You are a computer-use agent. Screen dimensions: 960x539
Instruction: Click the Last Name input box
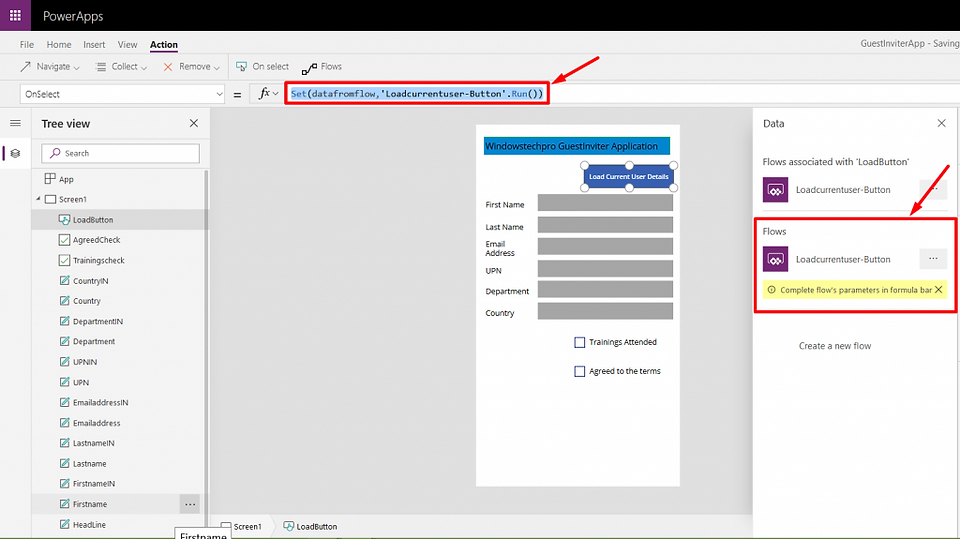(605, 225)
